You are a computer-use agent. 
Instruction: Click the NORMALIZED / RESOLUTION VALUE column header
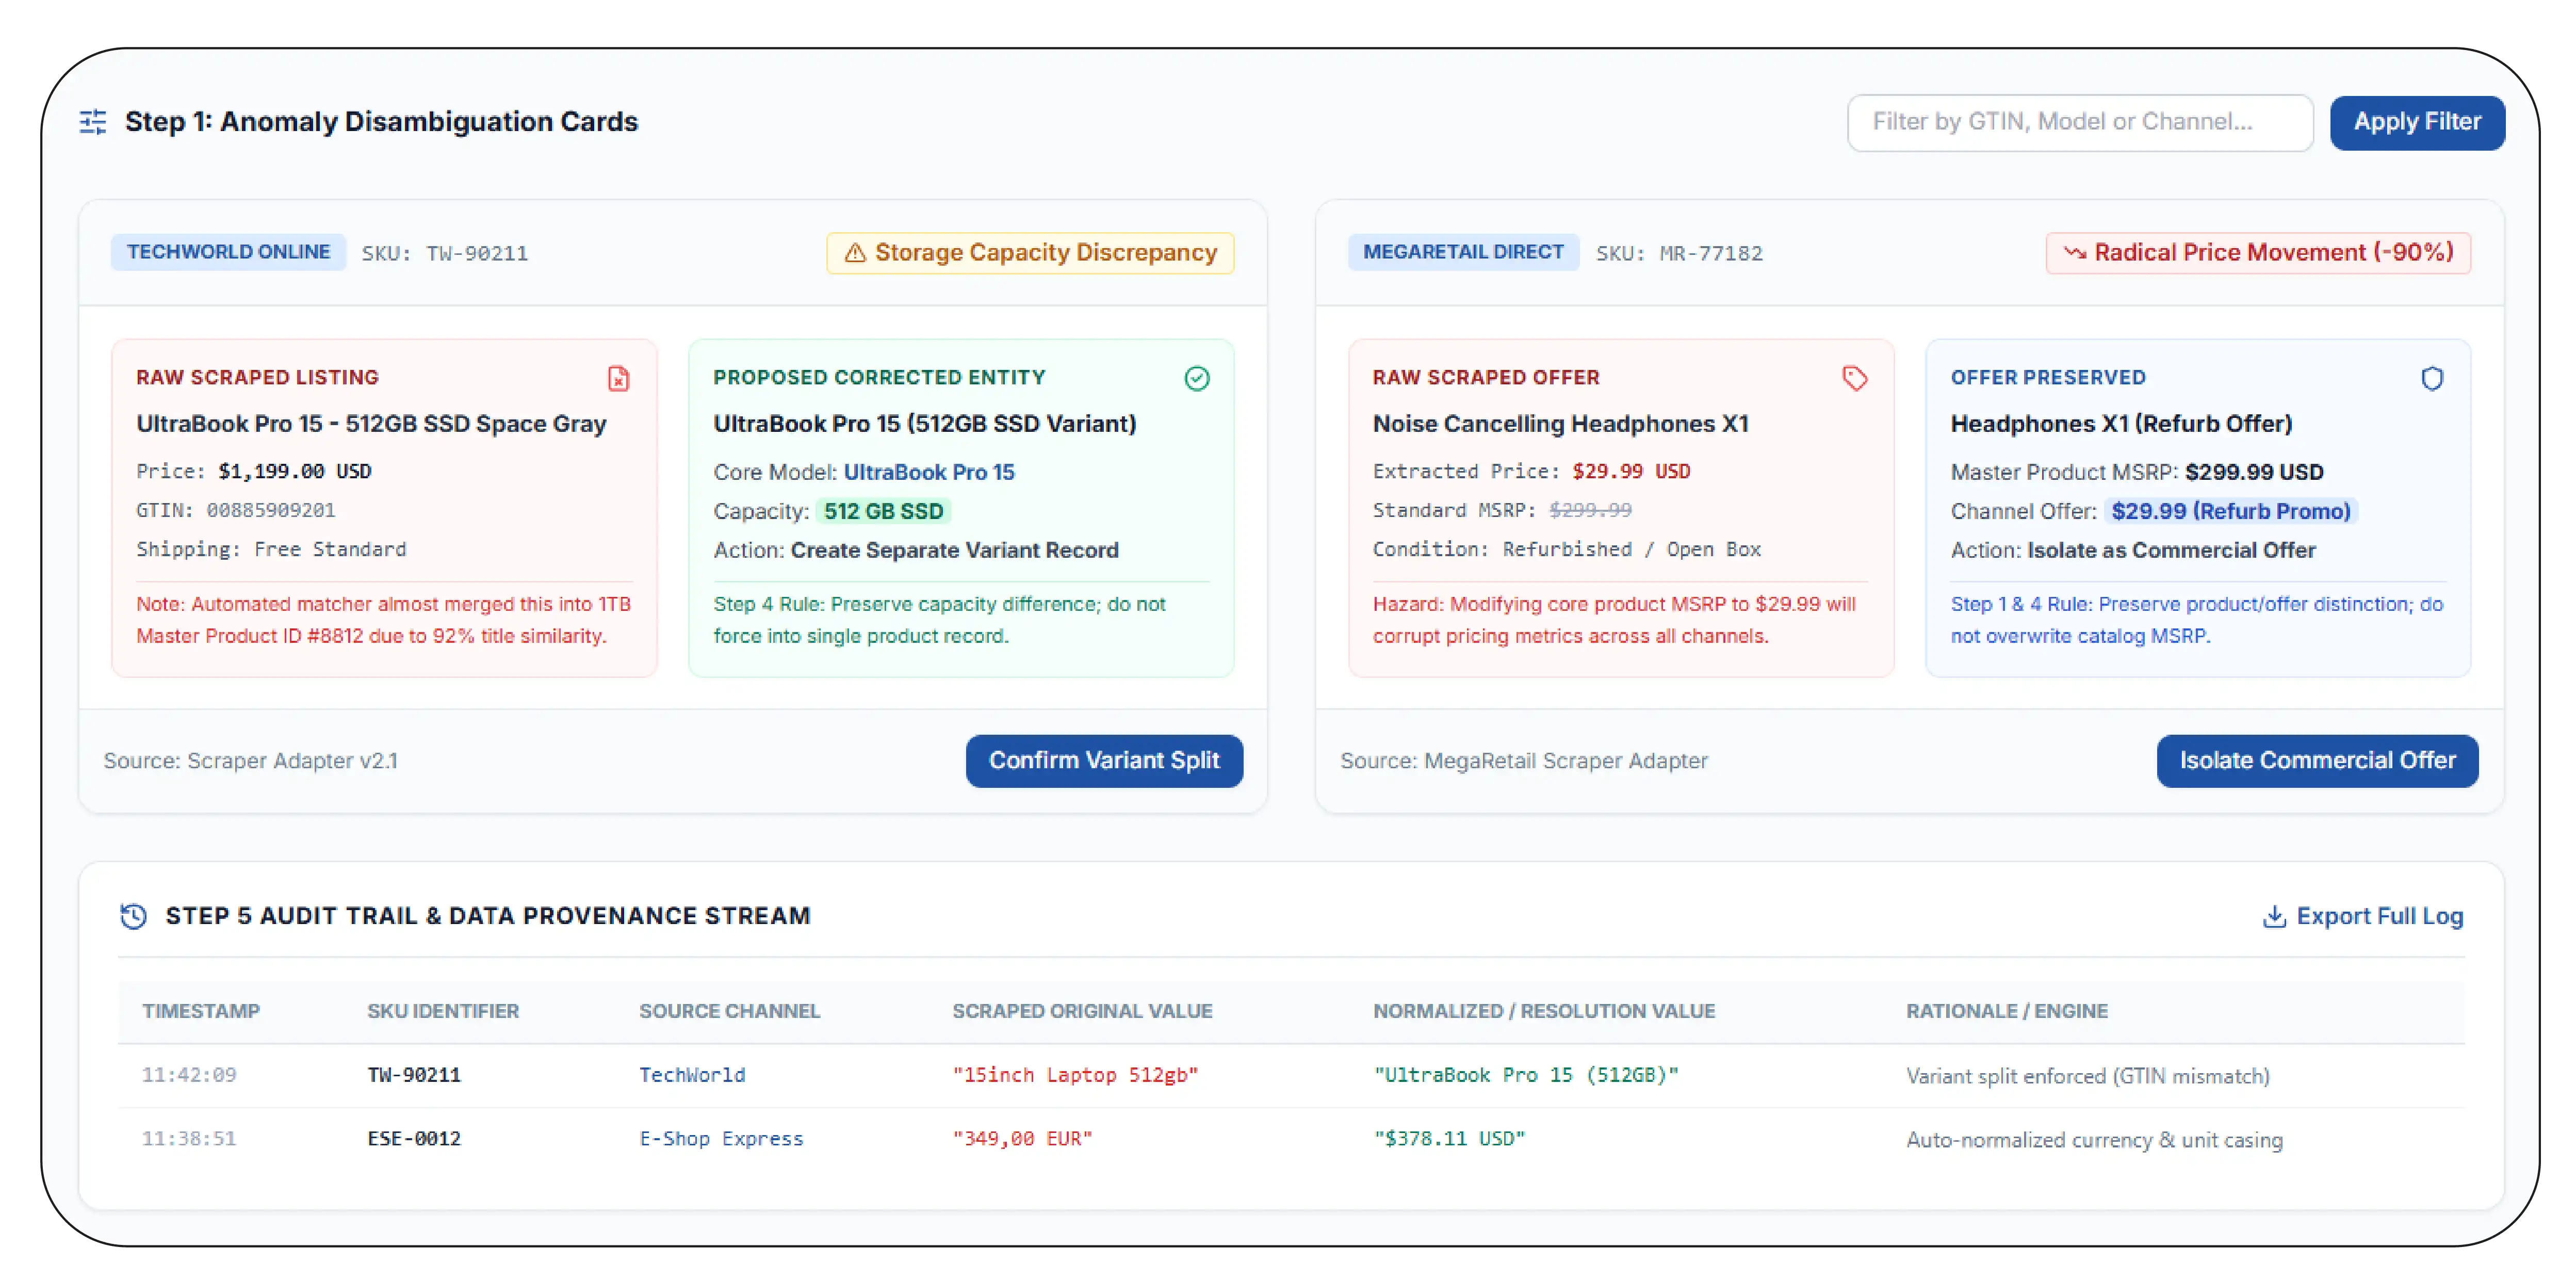click(1544, 1011)
